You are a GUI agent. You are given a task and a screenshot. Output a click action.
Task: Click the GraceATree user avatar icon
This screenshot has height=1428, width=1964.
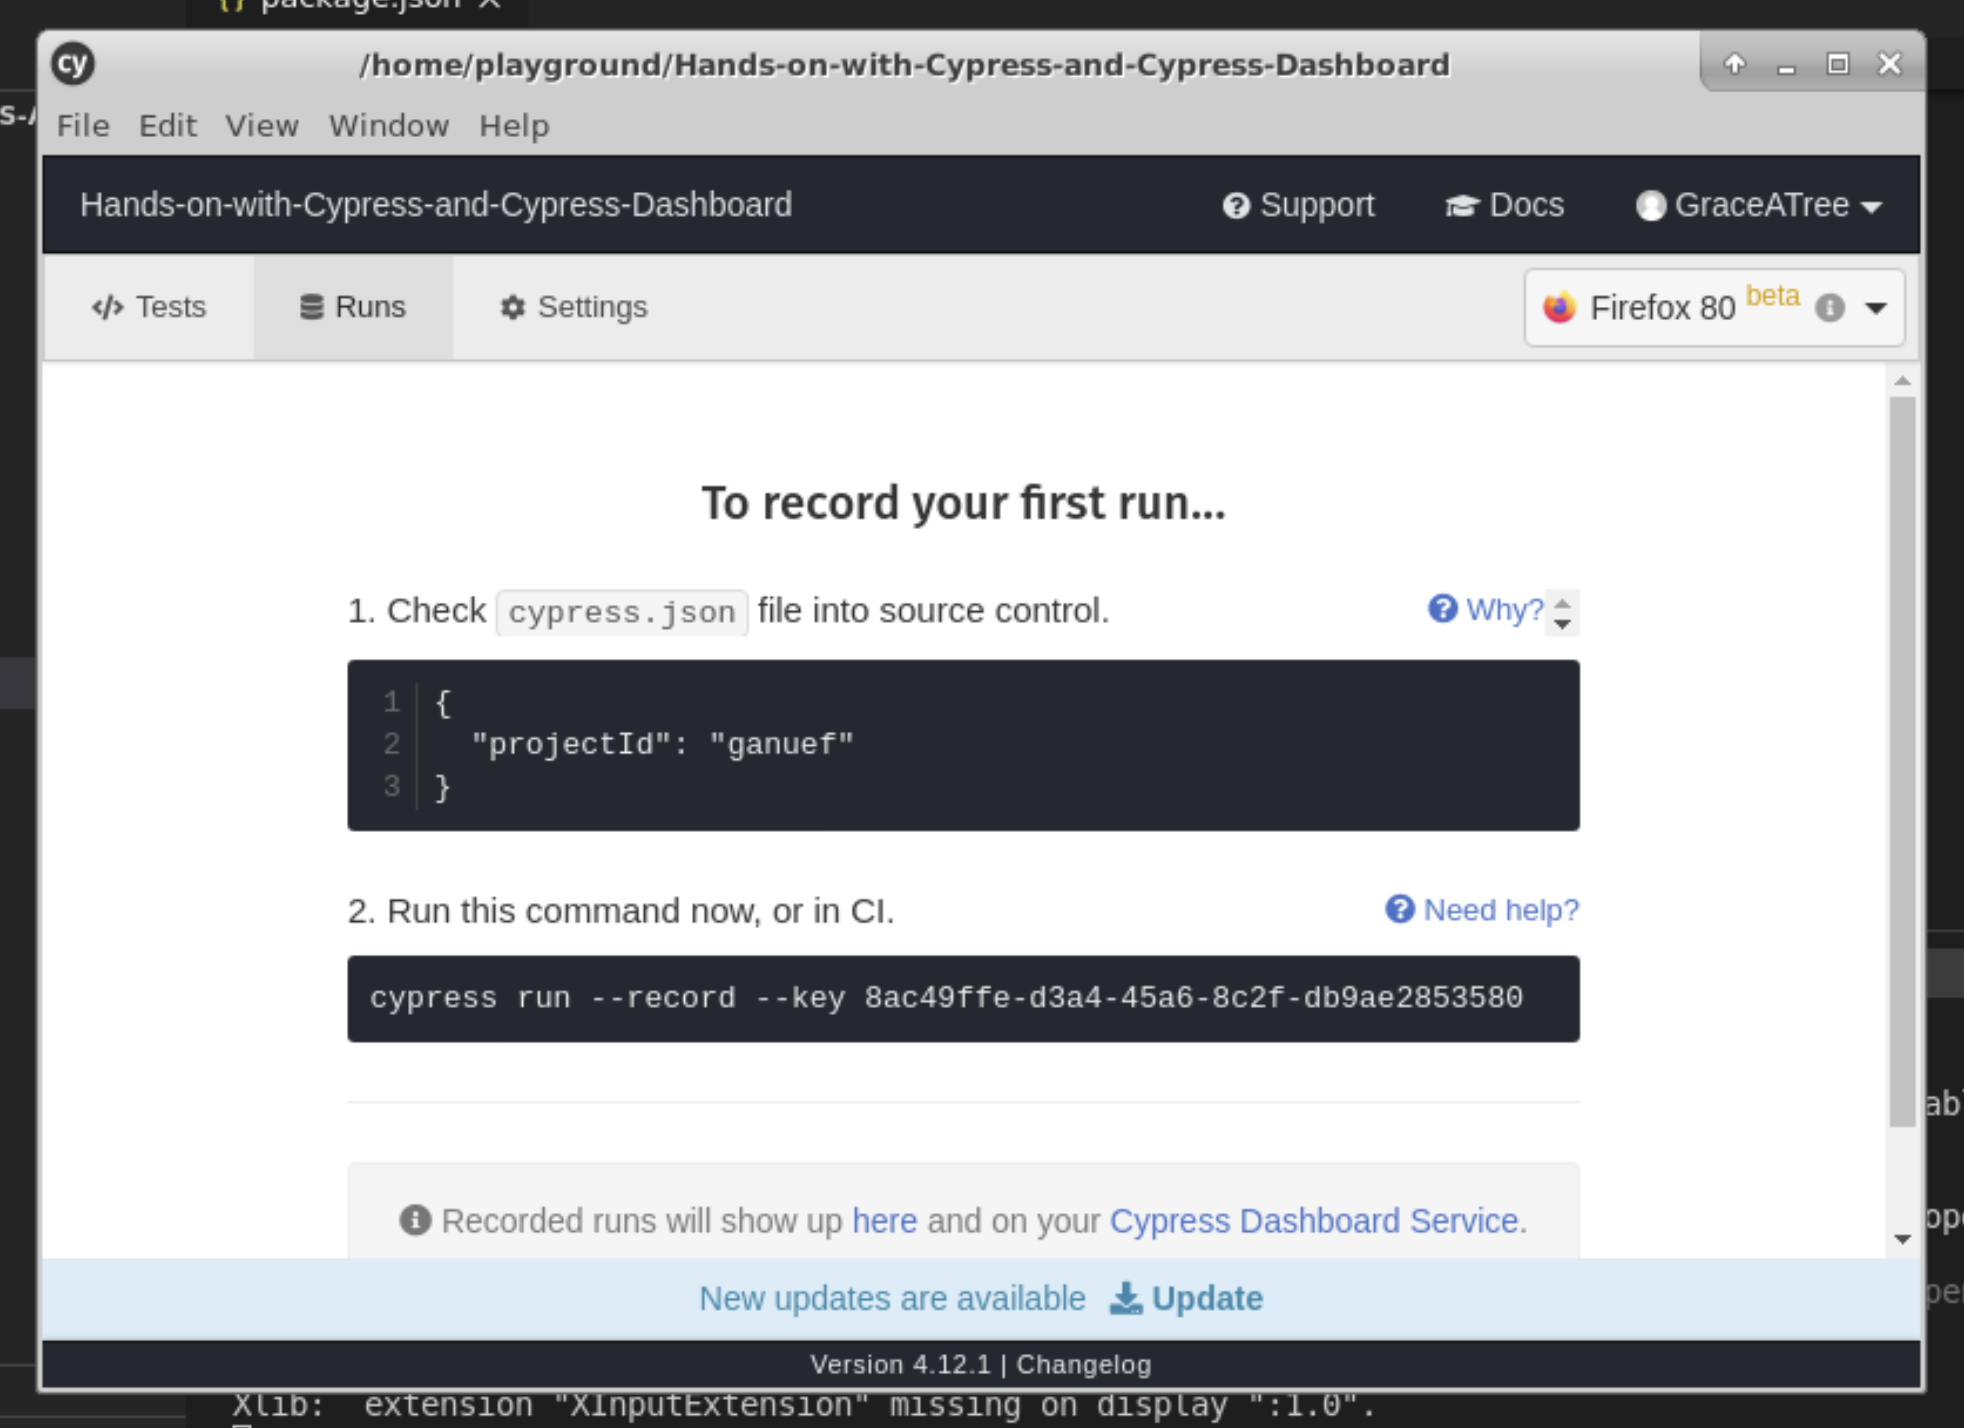pyautogui.click(x=1650, y=205)
